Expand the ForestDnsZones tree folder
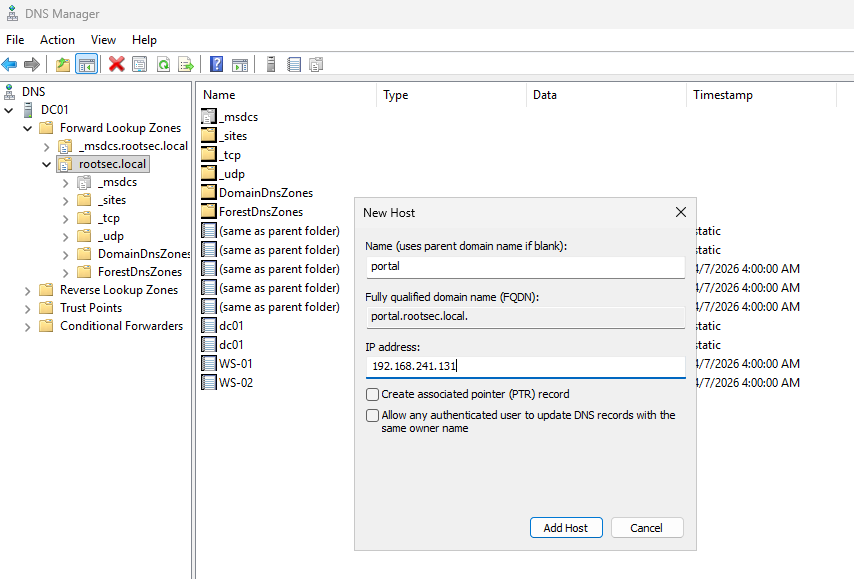 click(65, 273)
